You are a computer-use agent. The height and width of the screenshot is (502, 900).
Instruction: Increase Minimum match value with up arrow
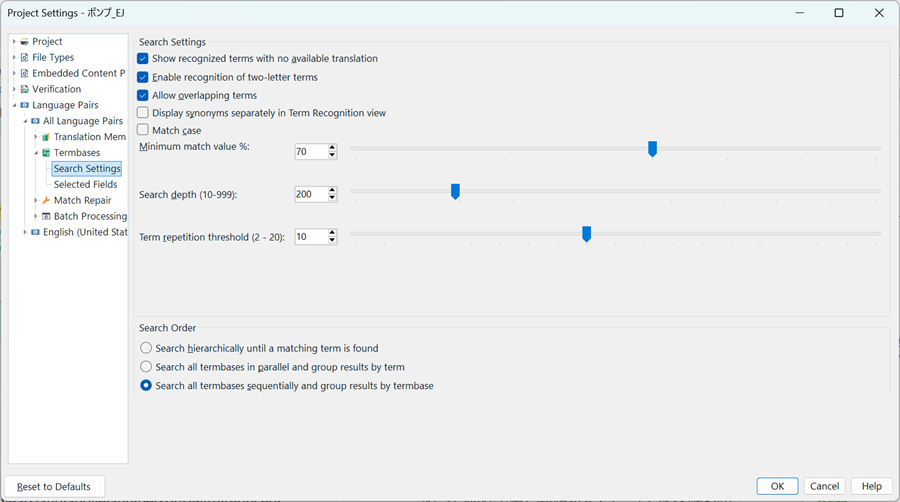[x=332, y=148]
